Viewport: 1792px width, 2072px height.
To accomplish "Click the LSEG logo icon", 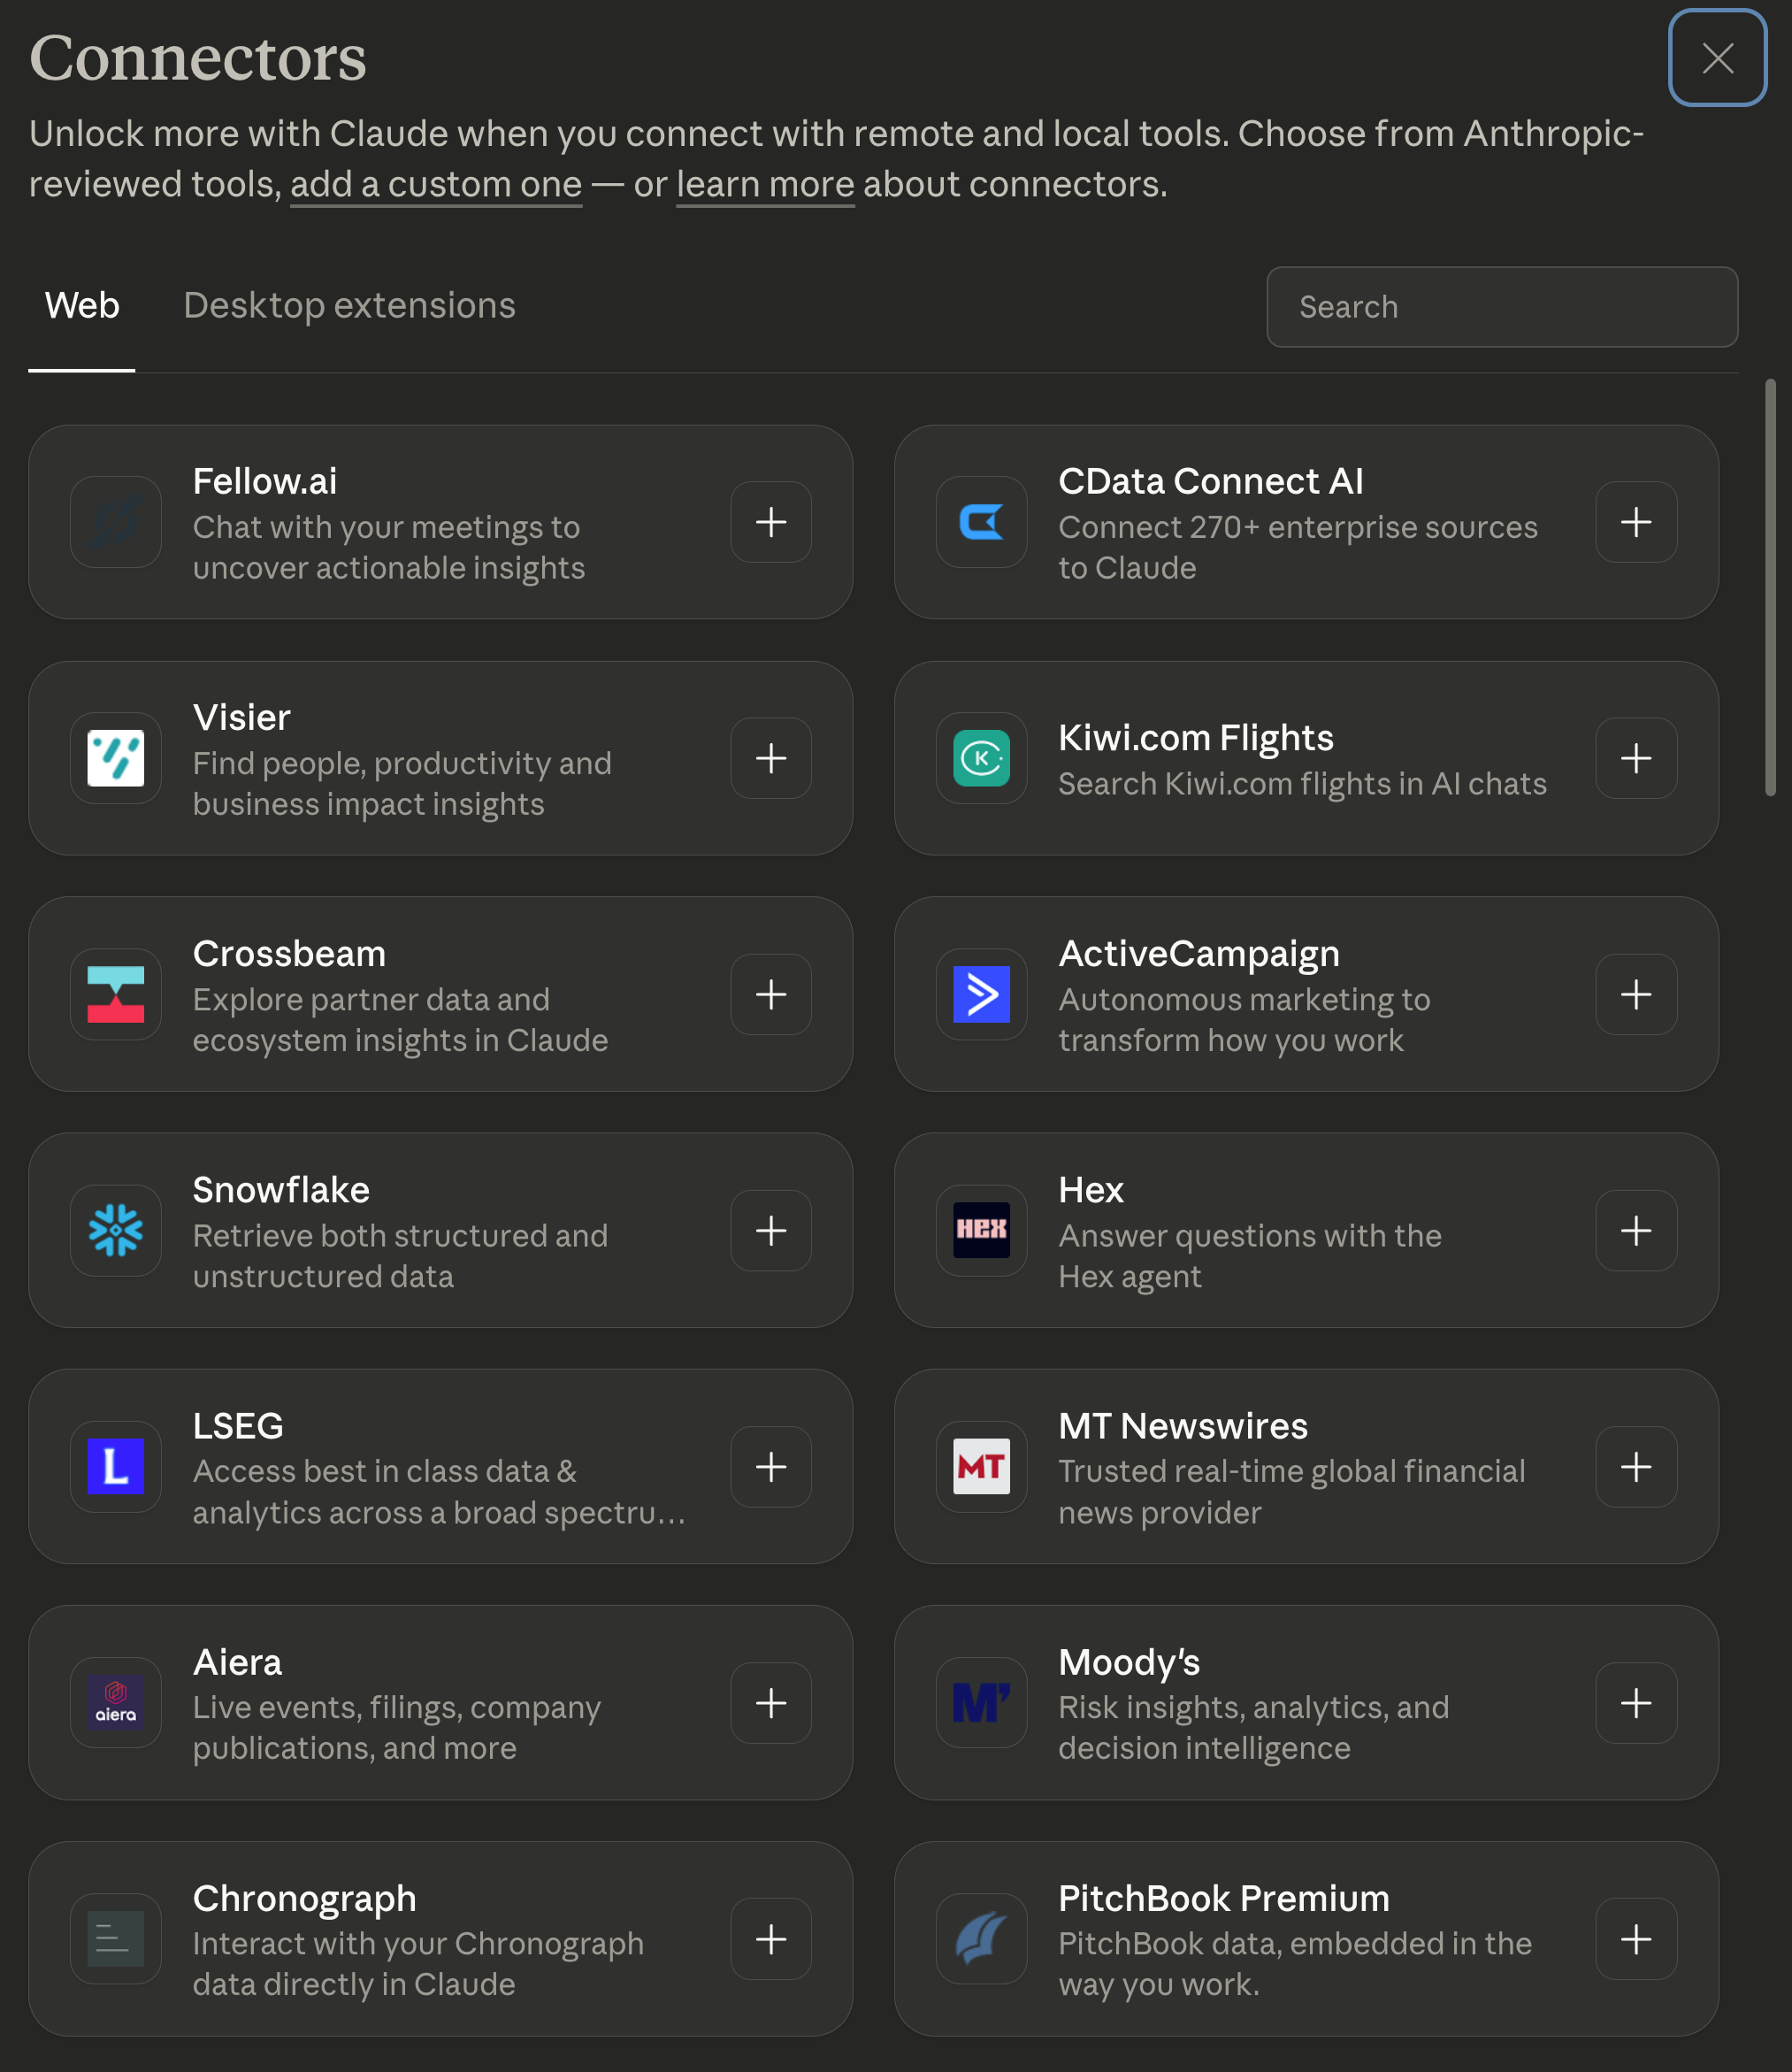I will point(116,1466).
